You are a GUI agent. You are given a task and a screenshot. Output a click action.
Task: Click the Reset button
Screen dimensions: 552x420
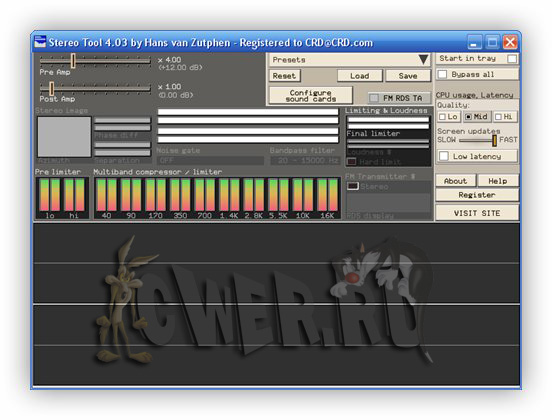284,76
